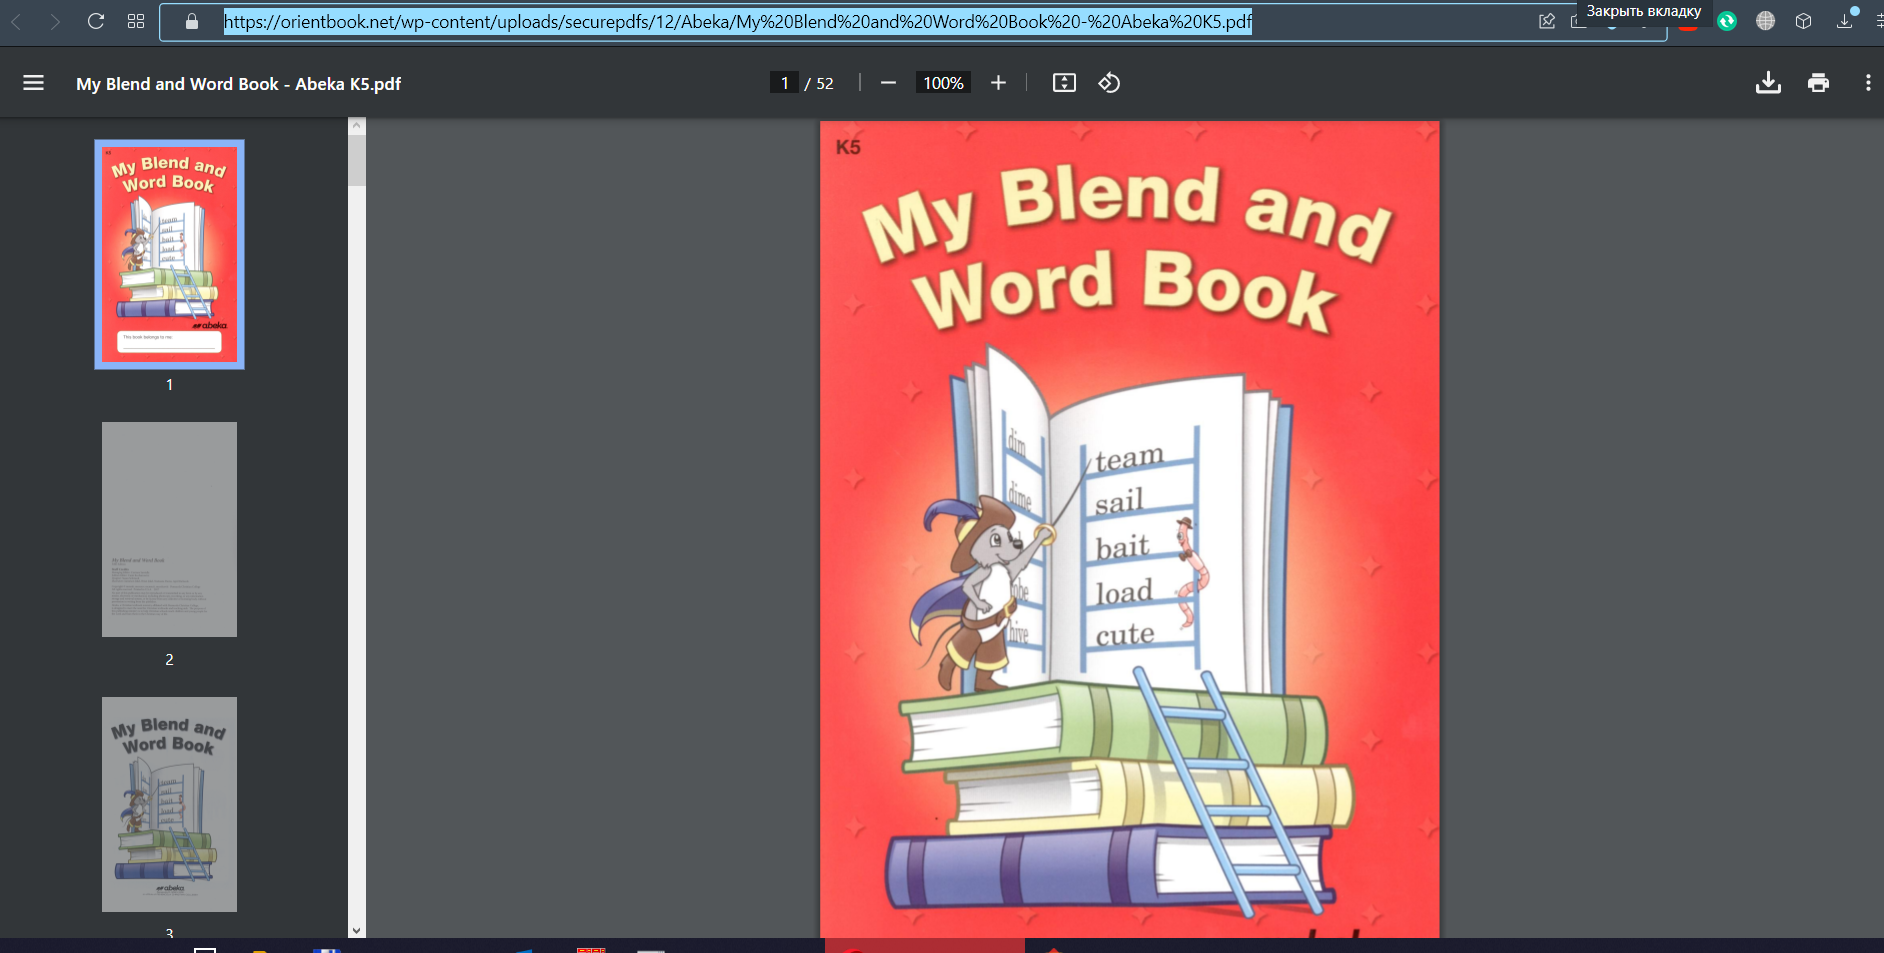Image resolution: width=1884 pixels, height=953 pixels.
Task: Open the browser tab grid icon
Action: 136,21
